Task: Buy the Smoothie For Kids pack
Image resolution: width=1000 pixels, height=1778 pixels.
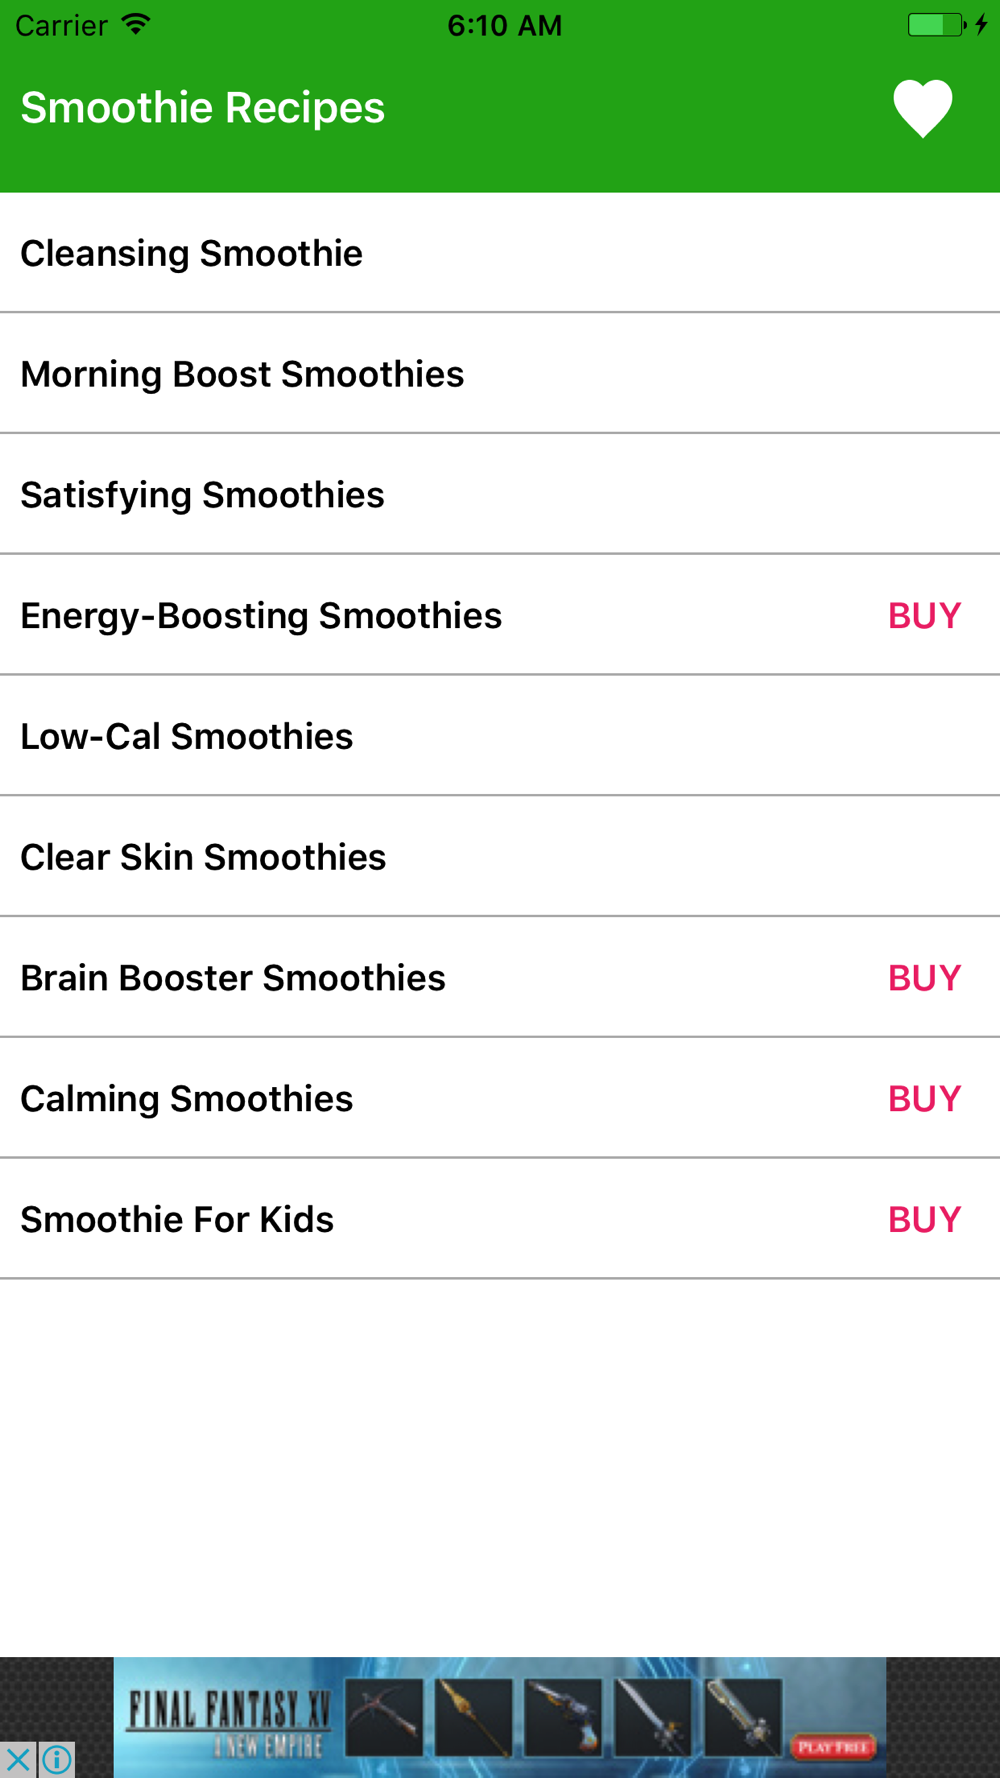Action: pyautogui.click(x=924, y=1220)
